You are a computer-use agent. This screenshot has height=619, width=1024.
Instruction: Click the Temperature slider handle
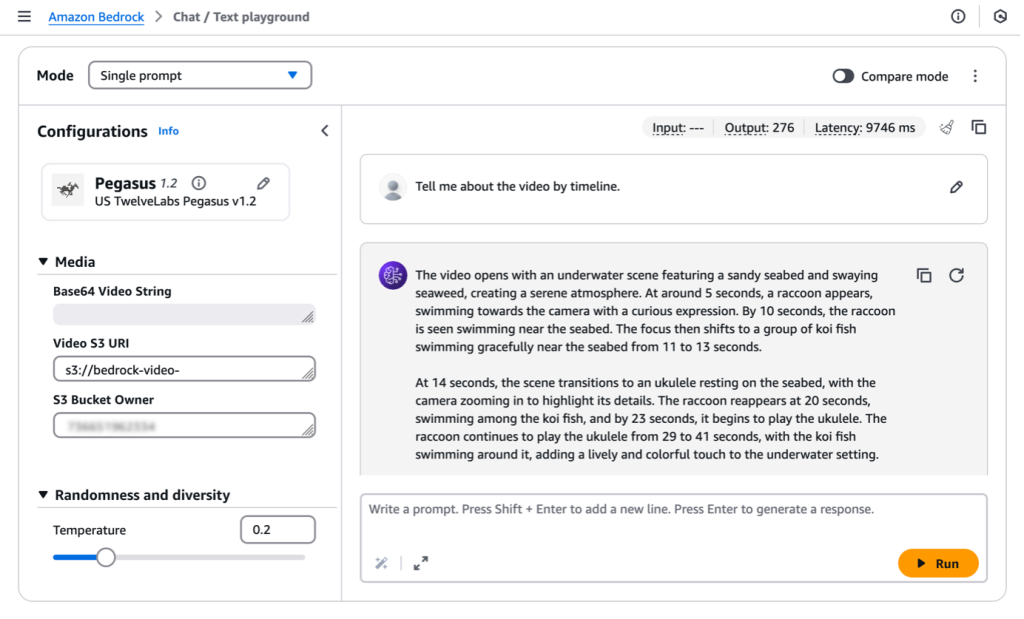[x=106, y=558]
